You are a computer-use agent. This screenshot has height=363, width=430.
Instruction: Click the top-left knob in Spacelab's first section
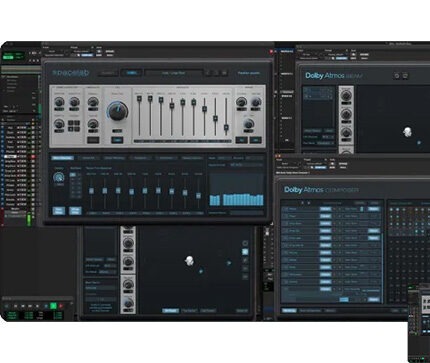click(x=59, y=102)
